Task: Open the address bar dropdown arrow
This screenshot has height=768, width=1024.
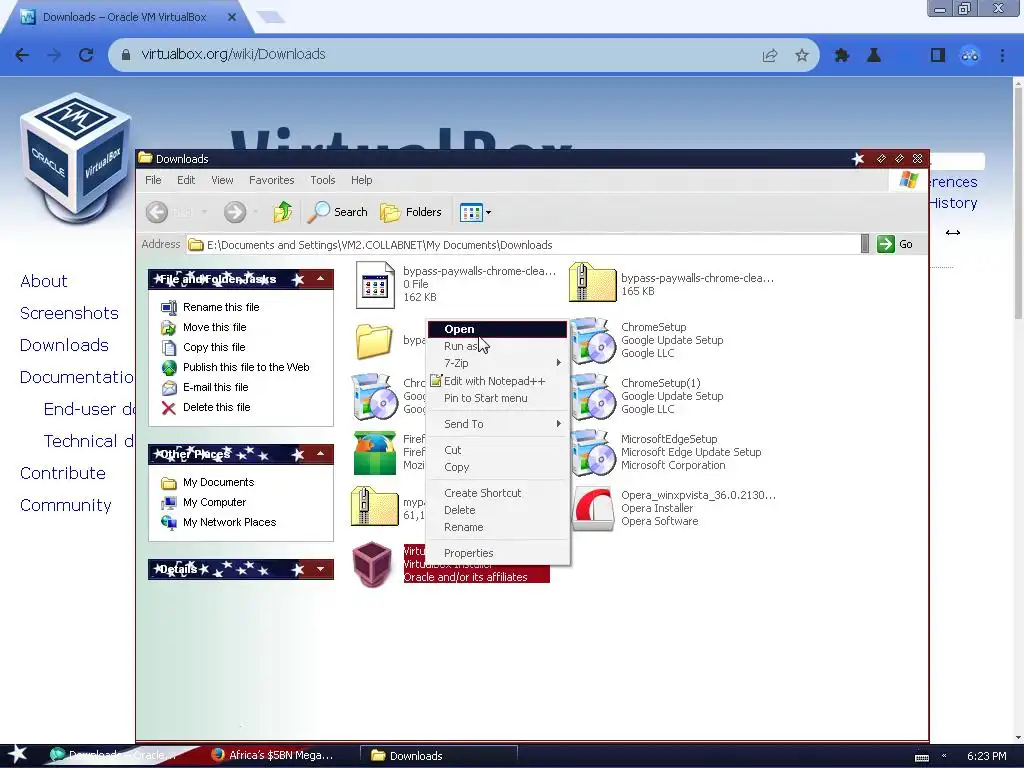Action: [865, 244]
